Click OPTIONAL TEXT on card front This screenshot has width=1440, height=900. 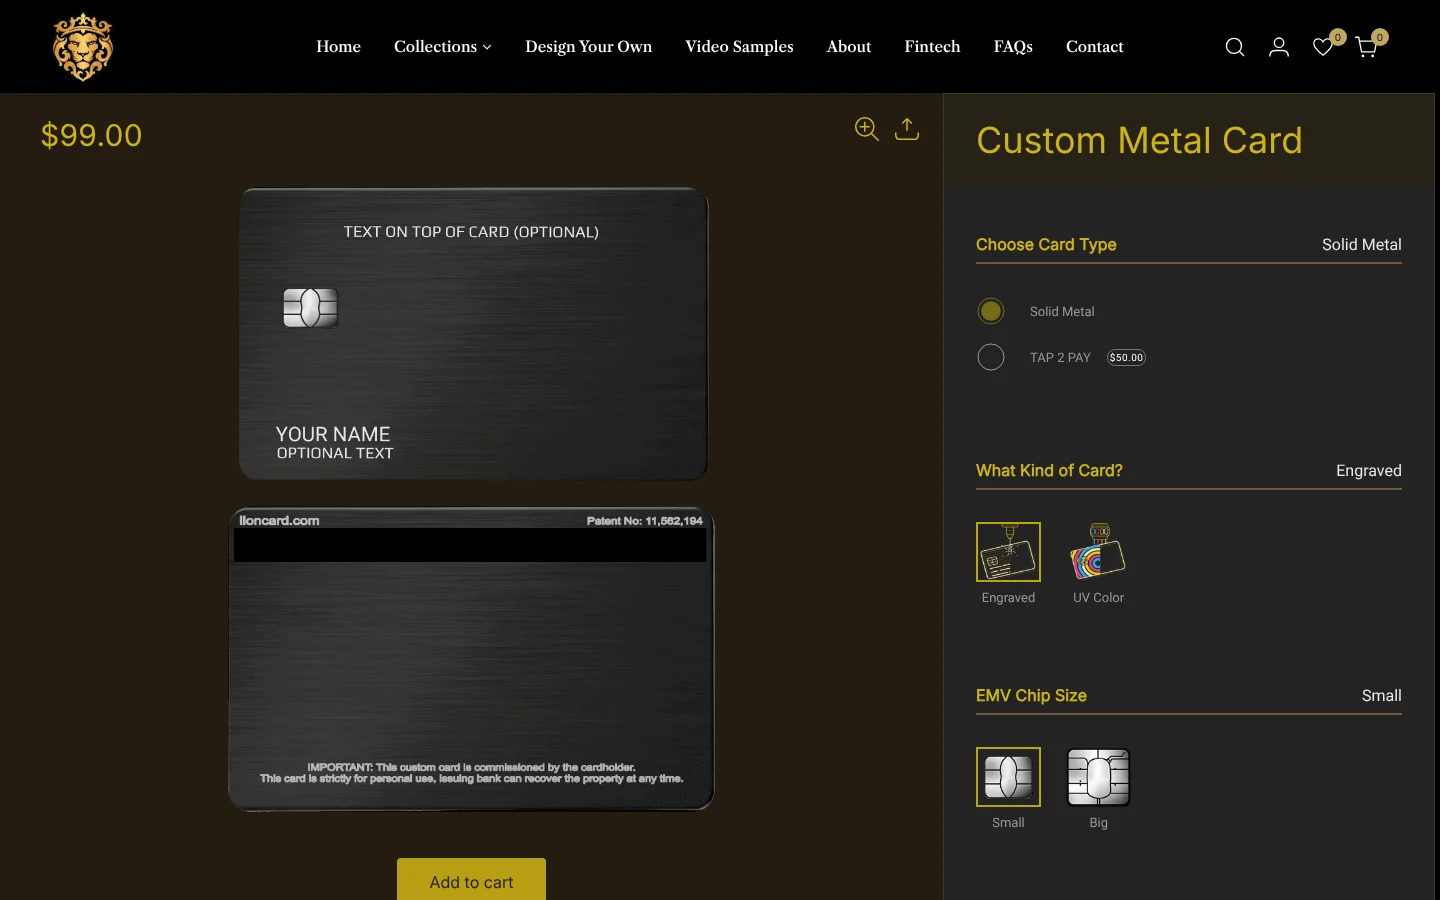click(335, 453)
